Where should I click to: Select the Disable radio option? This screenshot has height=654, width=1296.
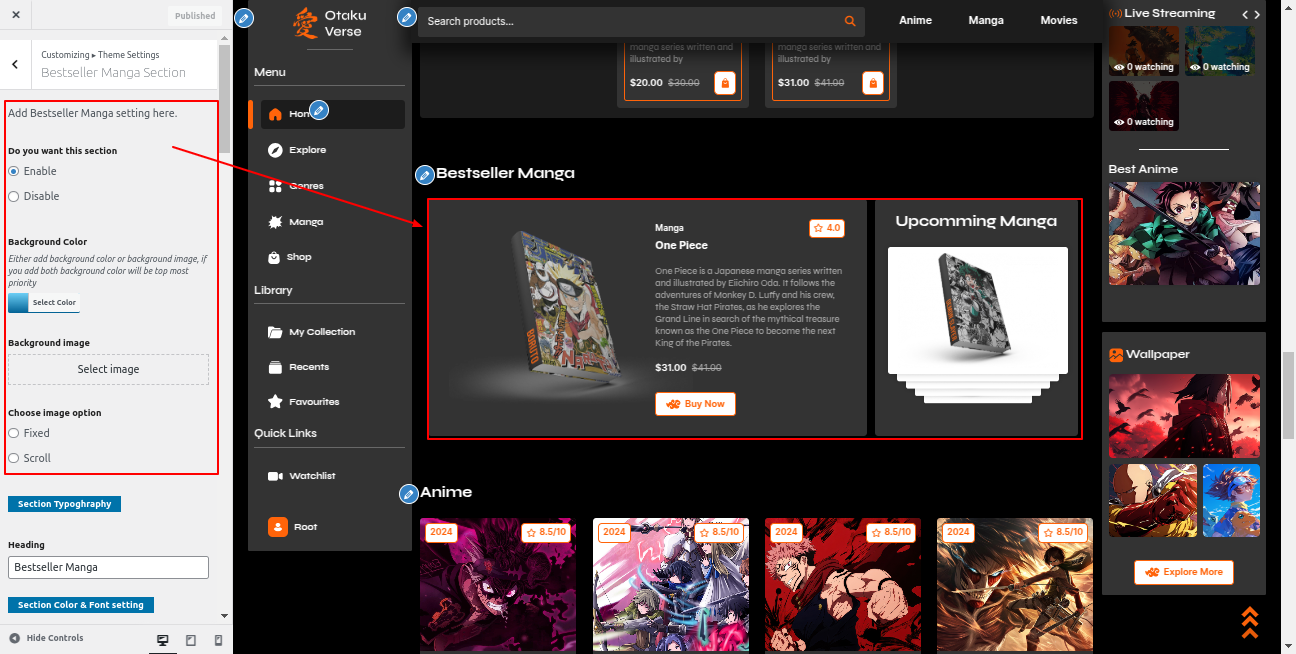point(14,196)
